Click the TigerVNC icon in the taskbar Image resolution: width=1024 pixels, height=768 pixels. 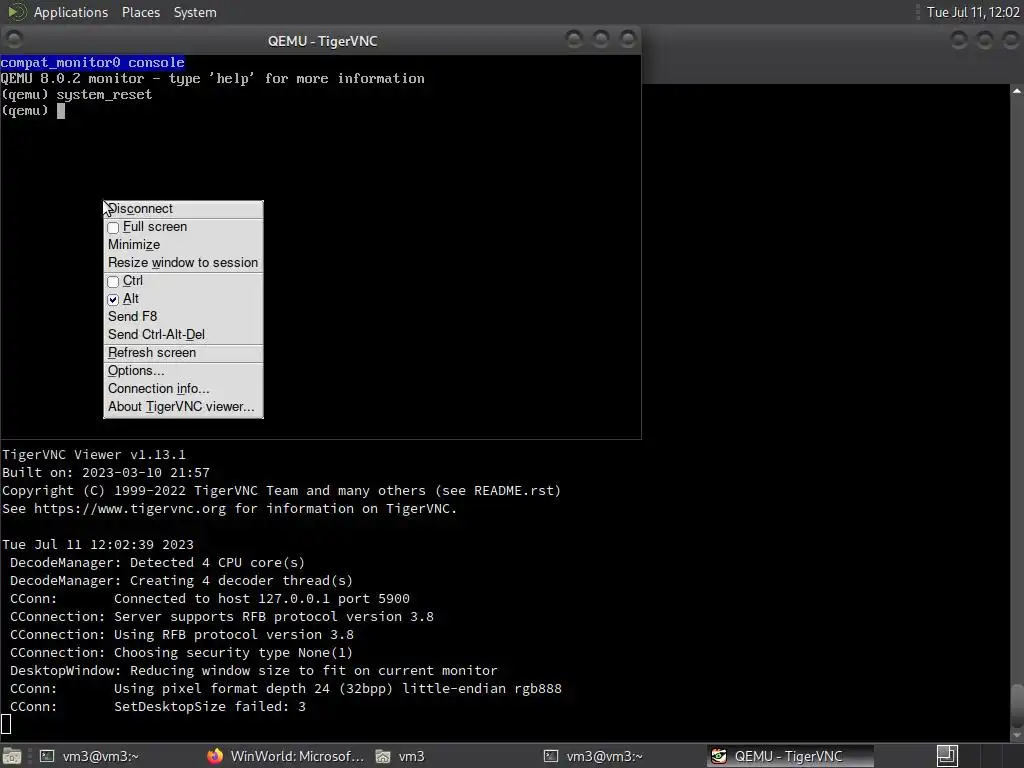(x=719, y=756)
